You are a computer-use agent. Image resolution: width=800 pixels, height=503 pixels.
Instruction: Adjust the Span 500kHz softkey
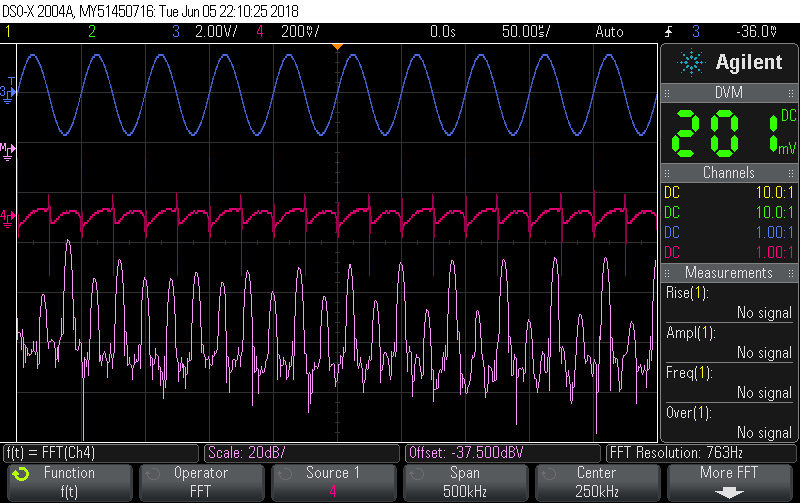click(x=465, y=482)
